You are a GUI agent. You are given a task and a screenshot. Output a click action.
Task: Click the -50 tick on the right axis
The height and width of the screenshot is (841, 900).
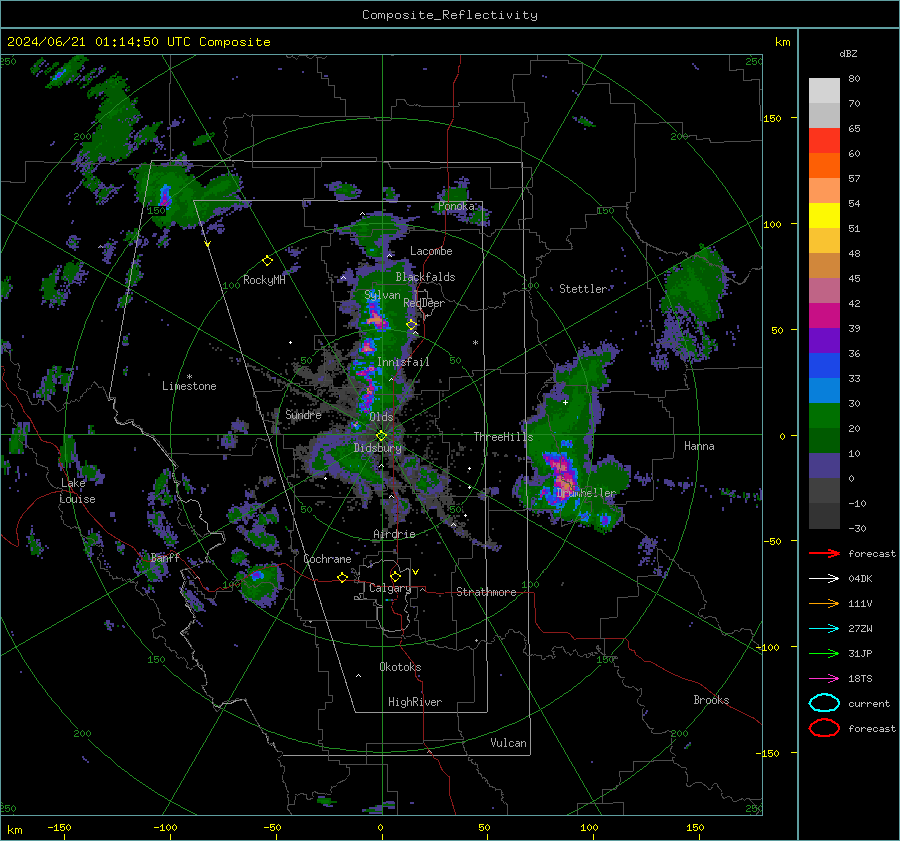click(x=772, y=541)
